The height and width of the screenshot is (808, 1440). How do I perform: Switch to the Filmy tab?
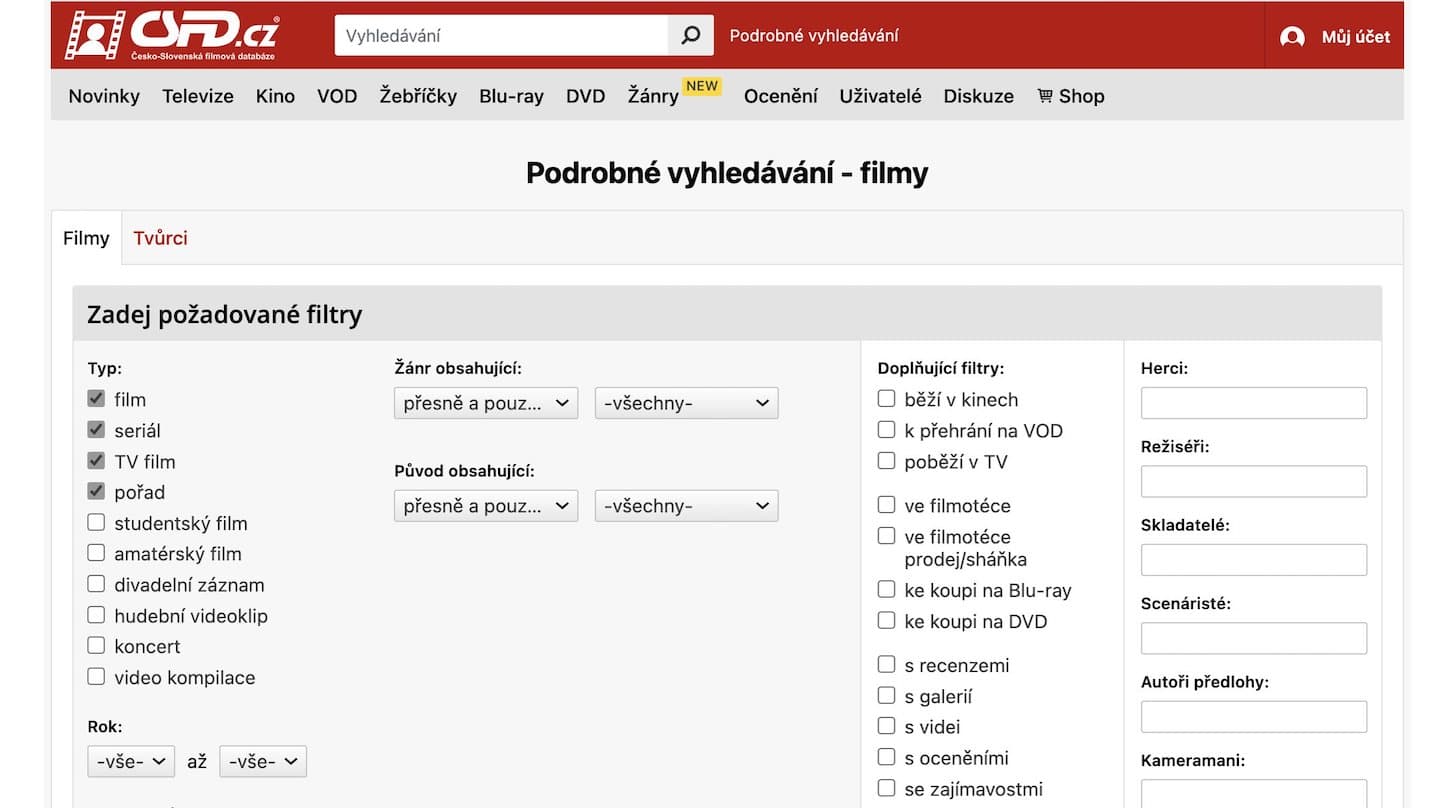(x=86, y=238)
